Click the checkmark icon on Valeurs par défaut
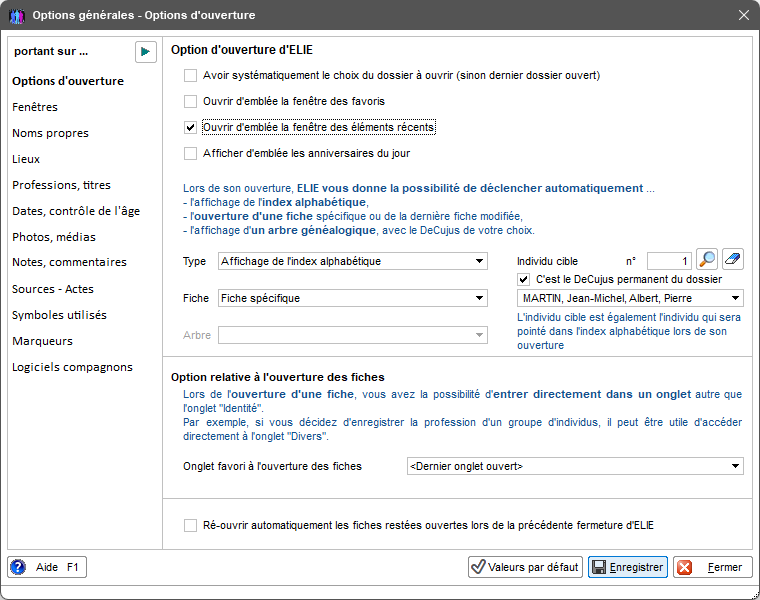The height and width of the screenshot is (600, 760). 478,567
